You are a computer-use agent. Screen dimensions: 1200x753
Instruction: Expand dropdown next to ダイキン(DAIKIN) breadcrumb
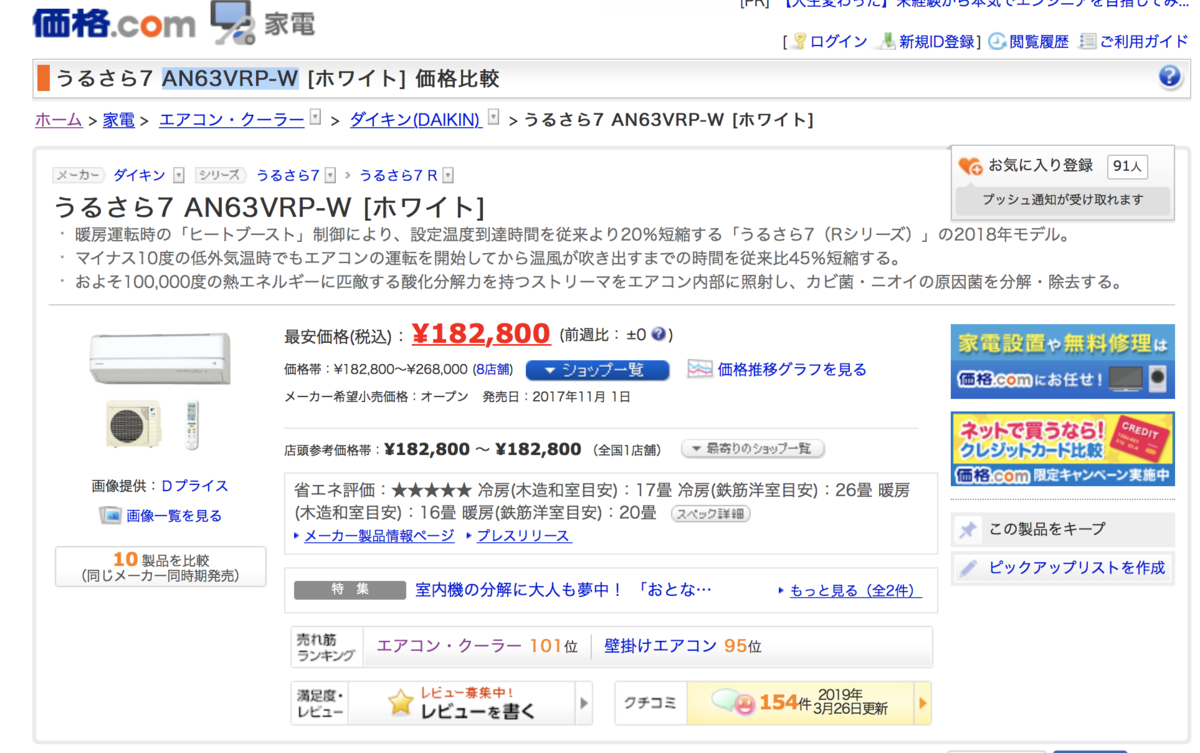(493, 118)
